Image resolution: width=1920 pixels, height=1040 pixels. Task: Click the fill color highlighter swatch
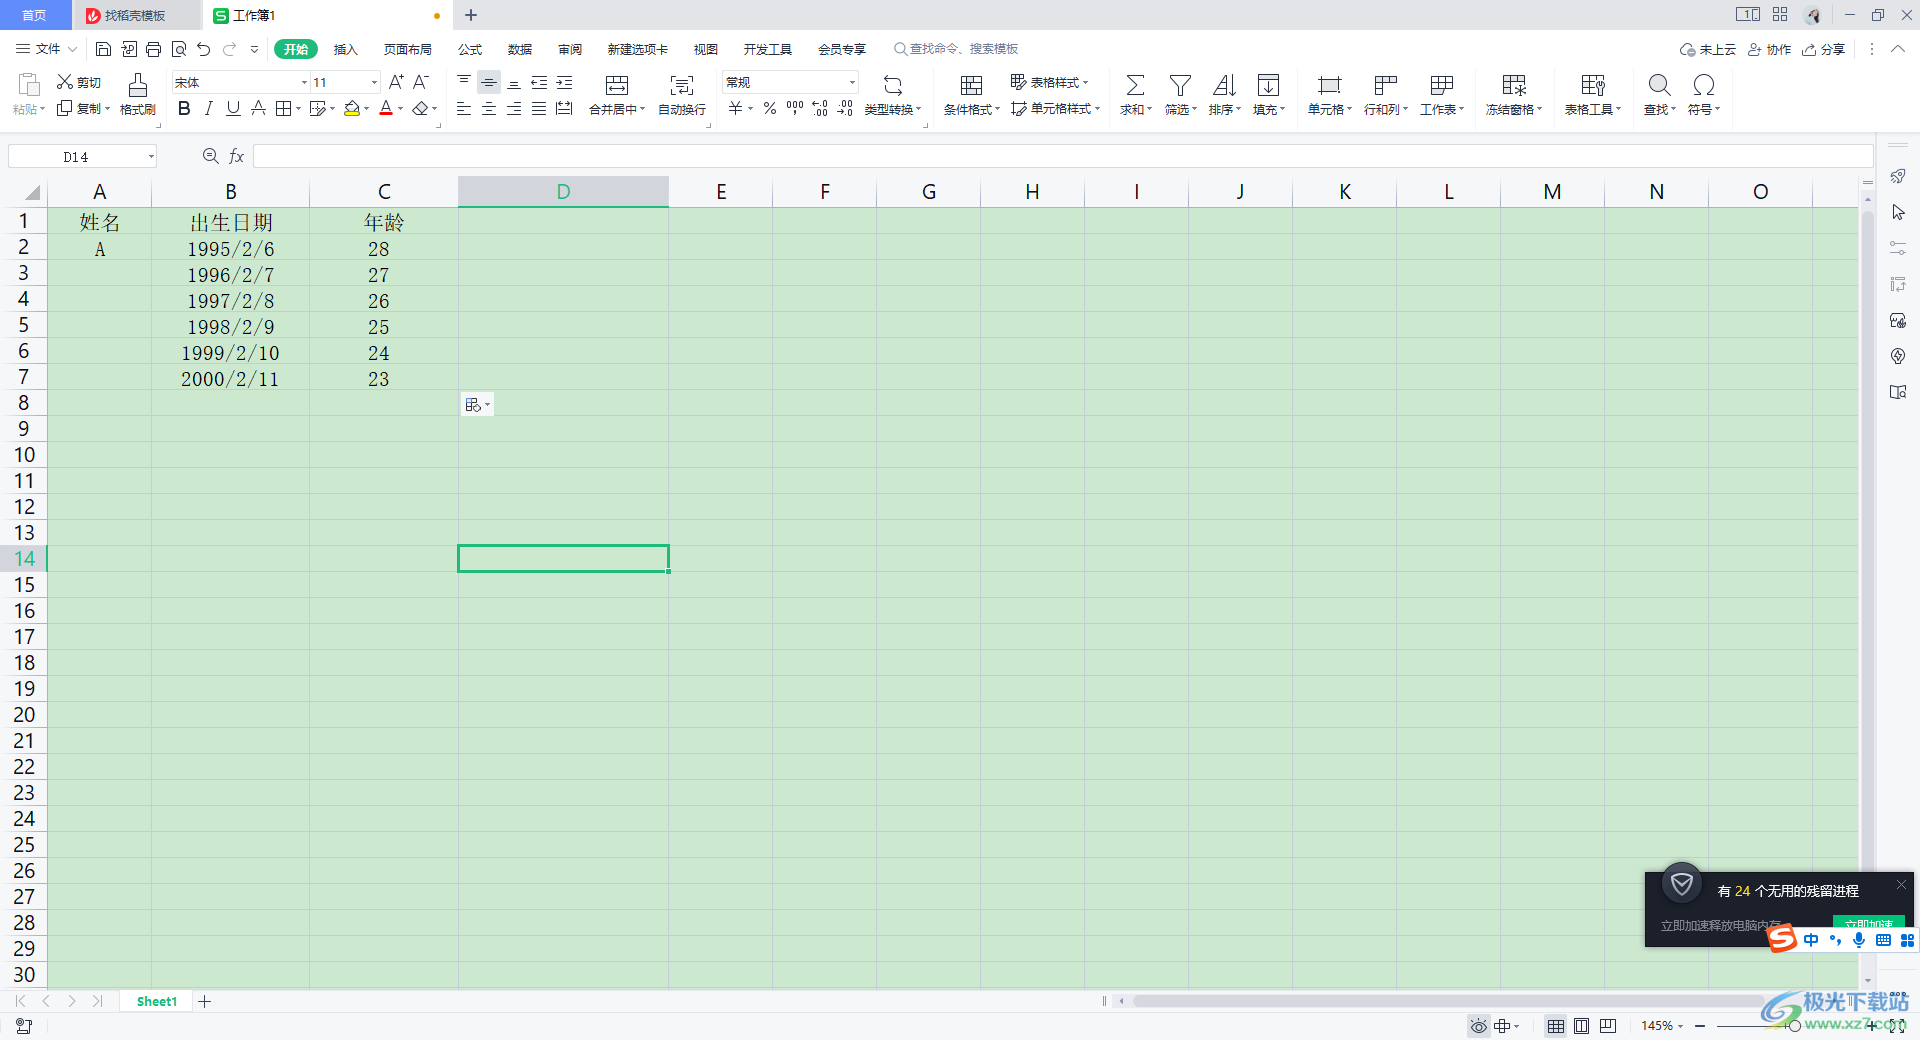pos(352,108)
